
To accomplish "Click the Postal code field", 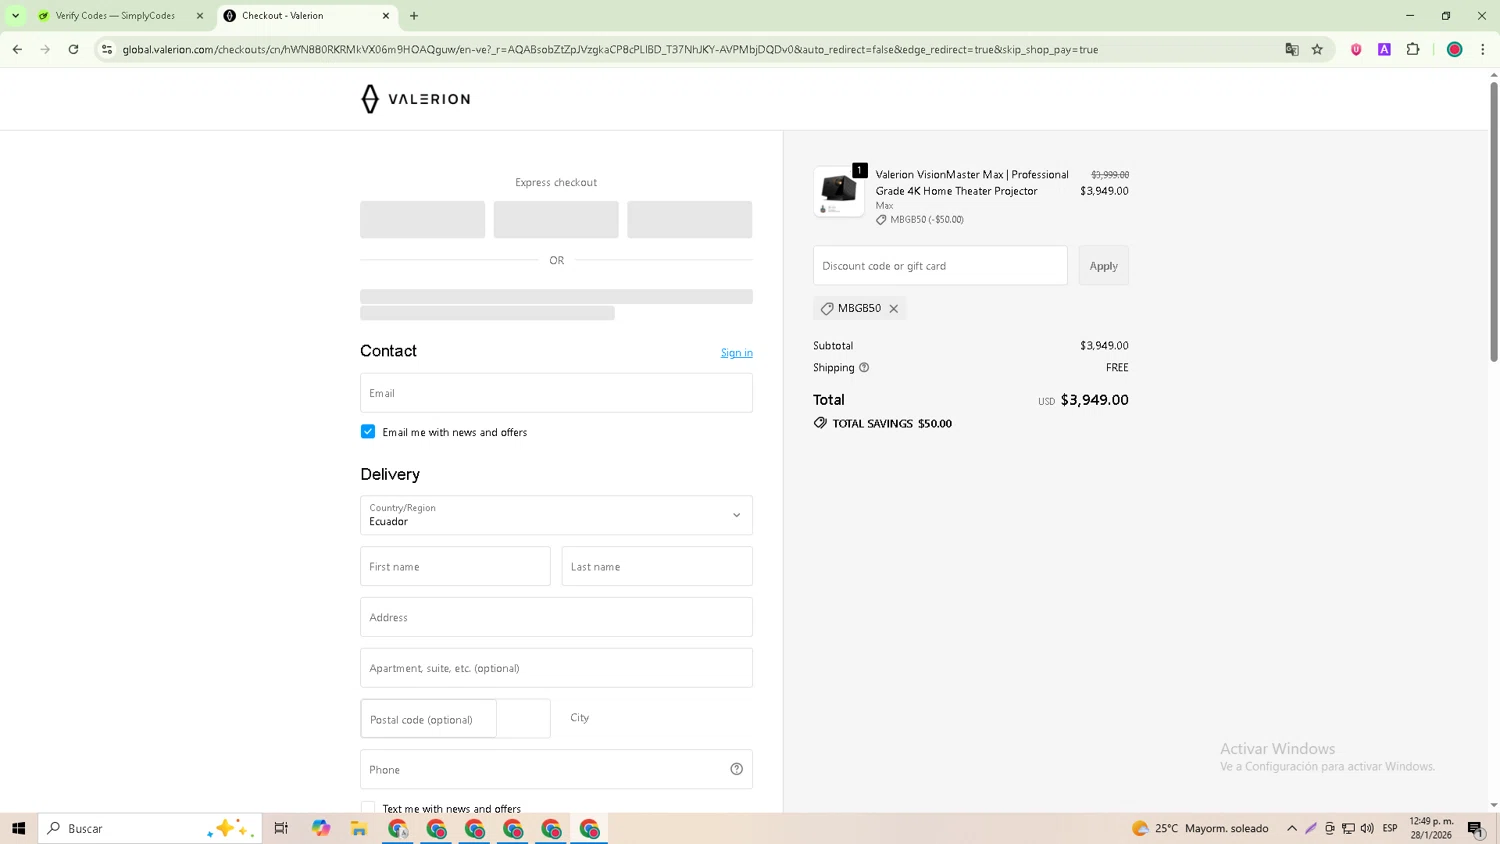I will pyautogui.click(x=428, y=719).
